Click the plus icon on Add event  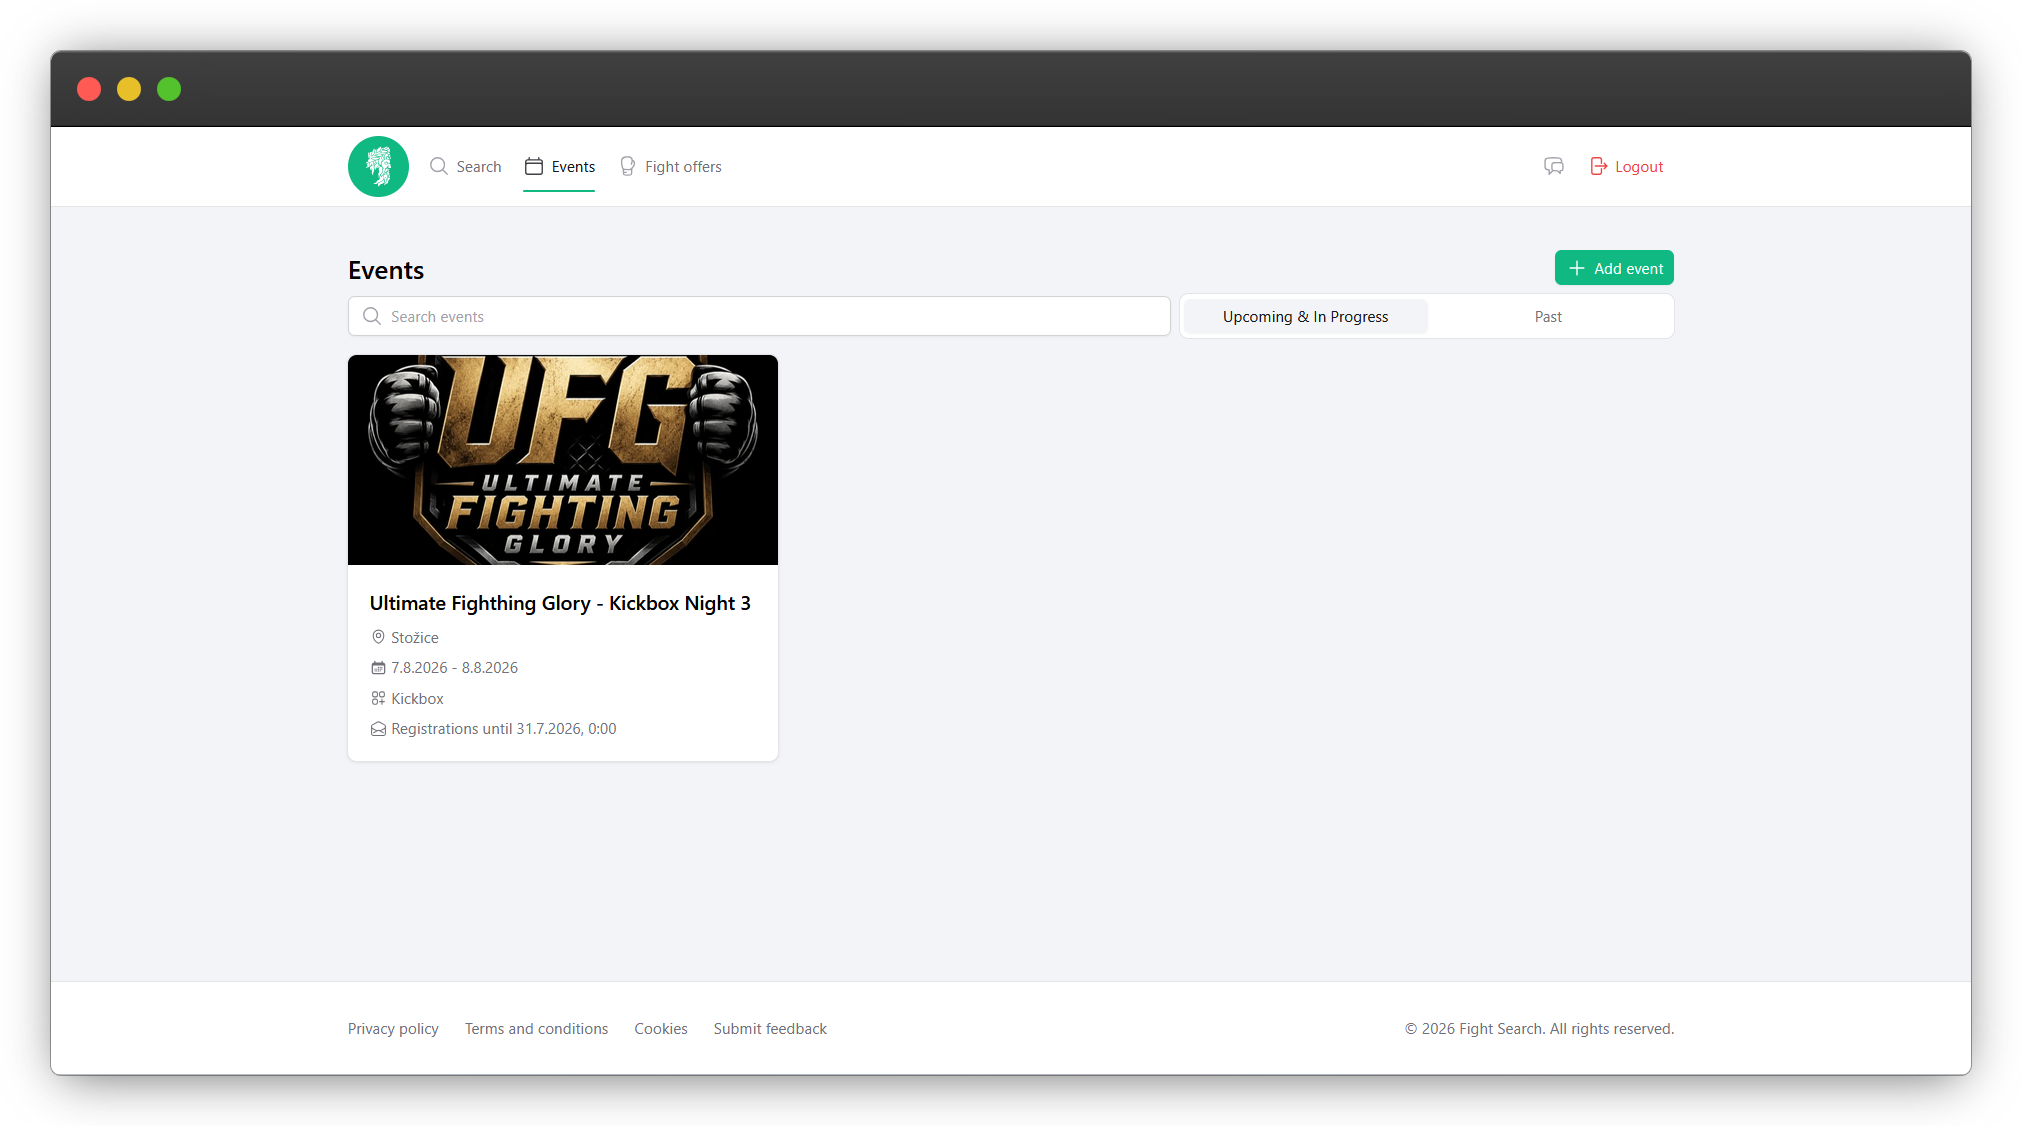pos(1577,268)
